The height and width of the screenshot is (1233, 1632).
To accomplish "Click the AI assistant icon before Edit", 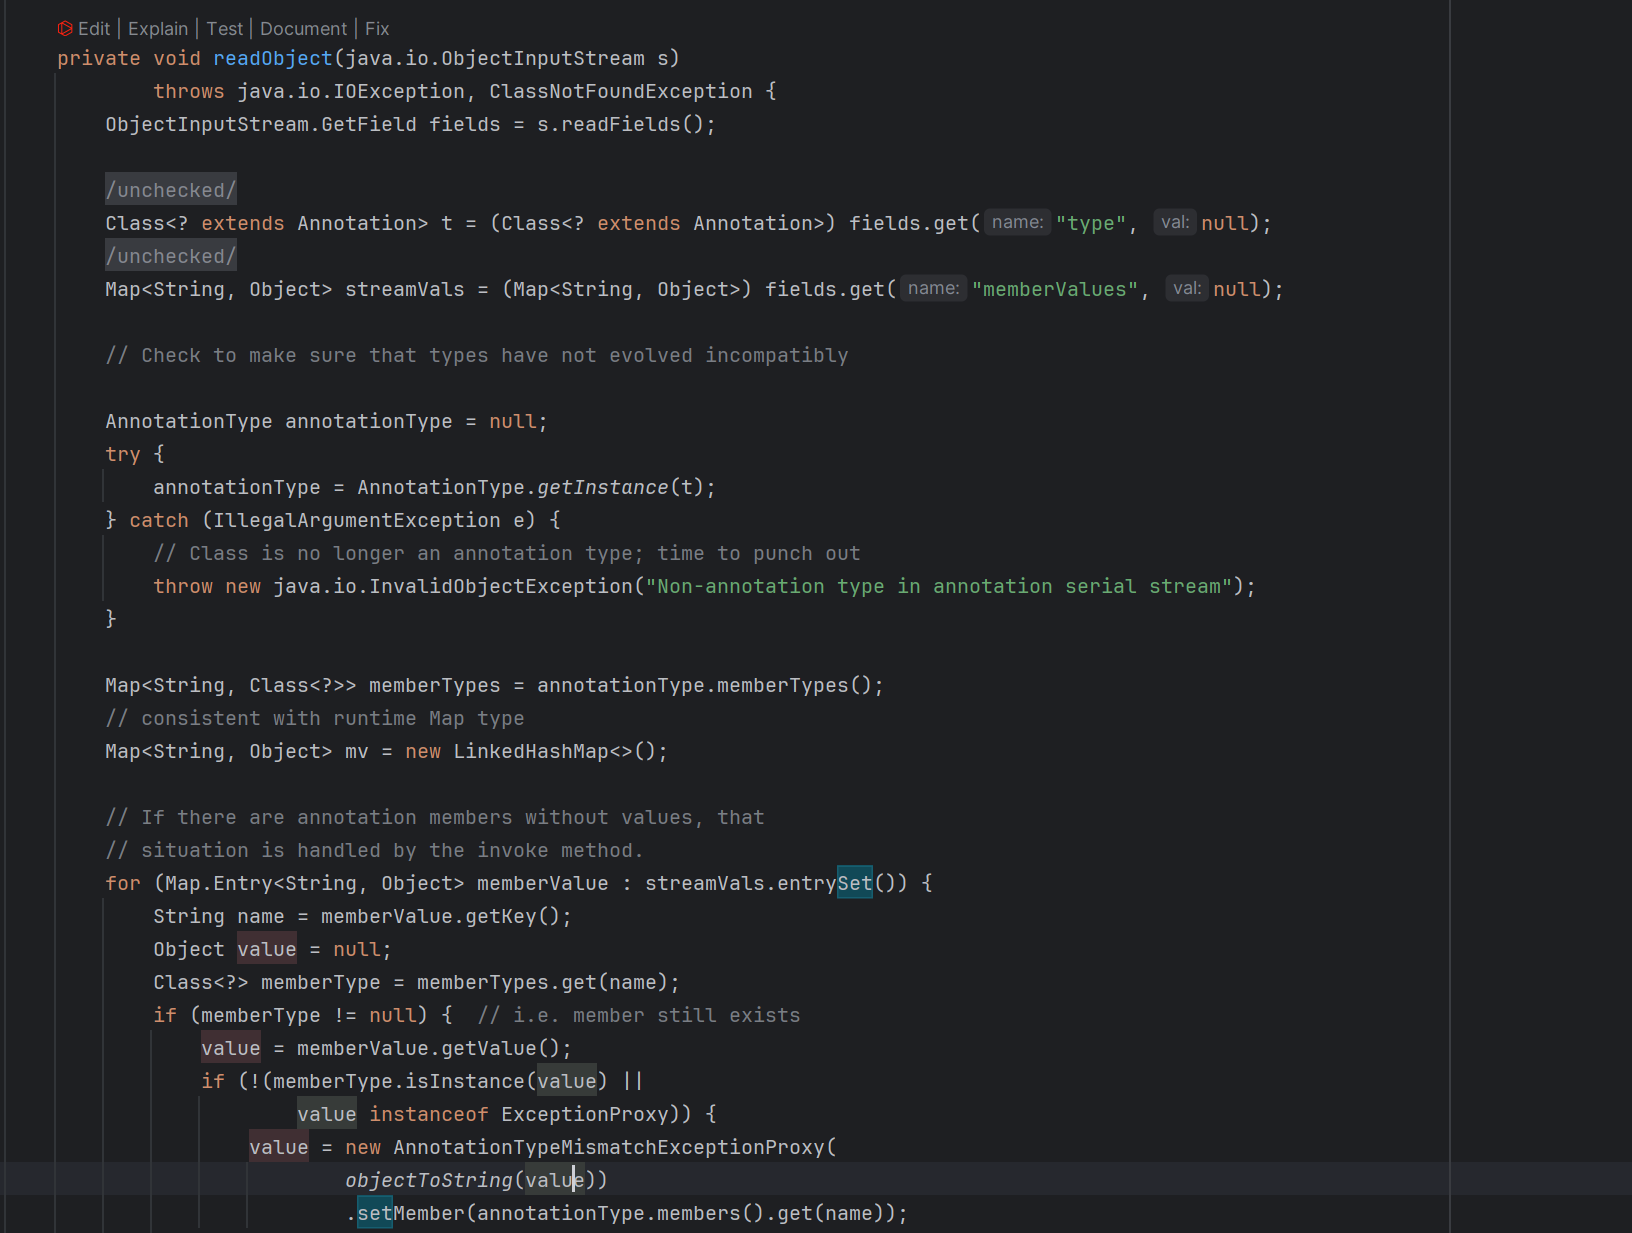I will (x=65, y=29).
